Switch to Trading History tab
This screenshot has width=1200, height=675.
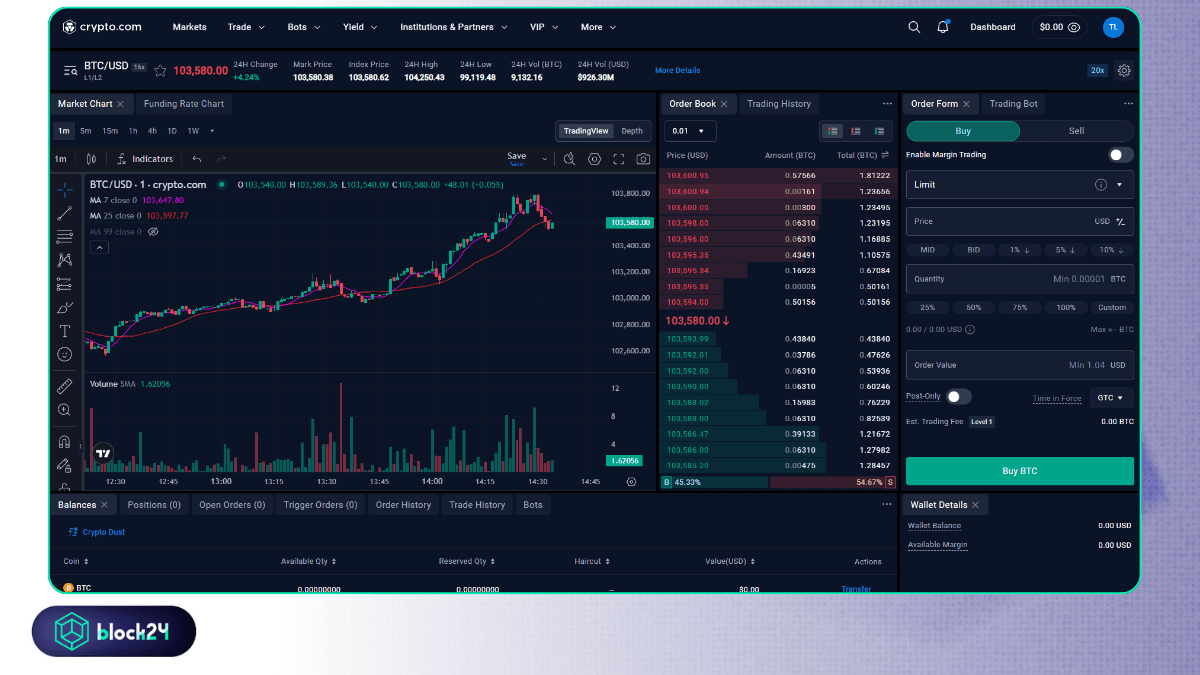click(x=779, y=104)
